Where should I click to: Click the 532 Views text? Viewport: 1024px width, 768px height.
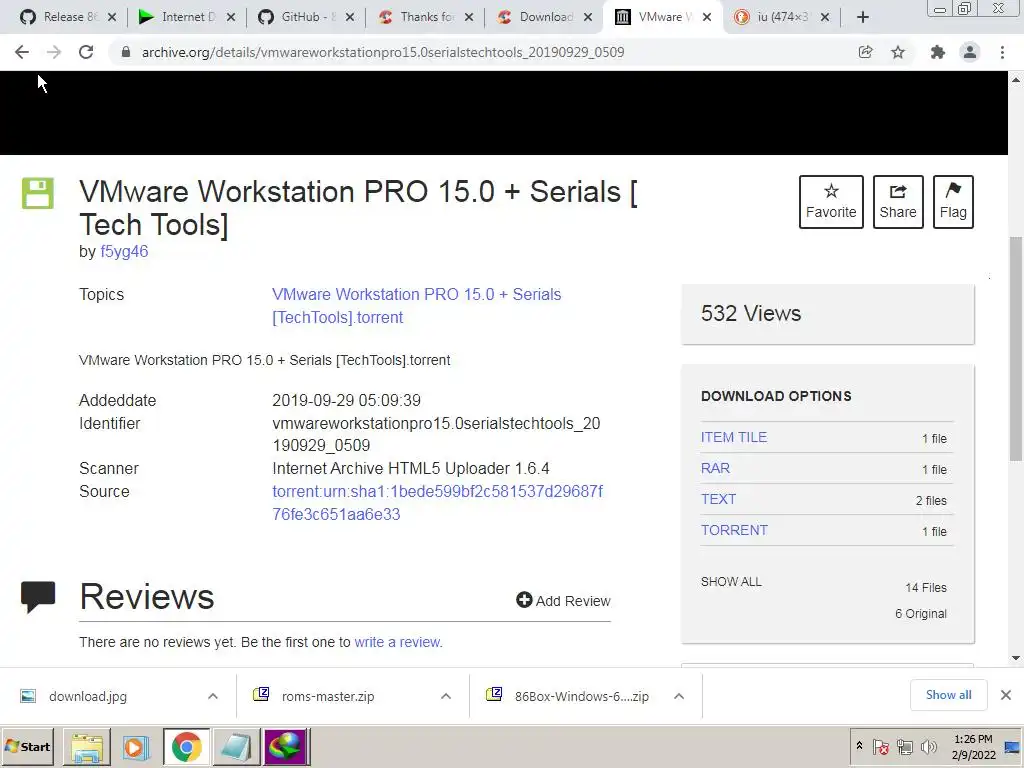[751, 313]
